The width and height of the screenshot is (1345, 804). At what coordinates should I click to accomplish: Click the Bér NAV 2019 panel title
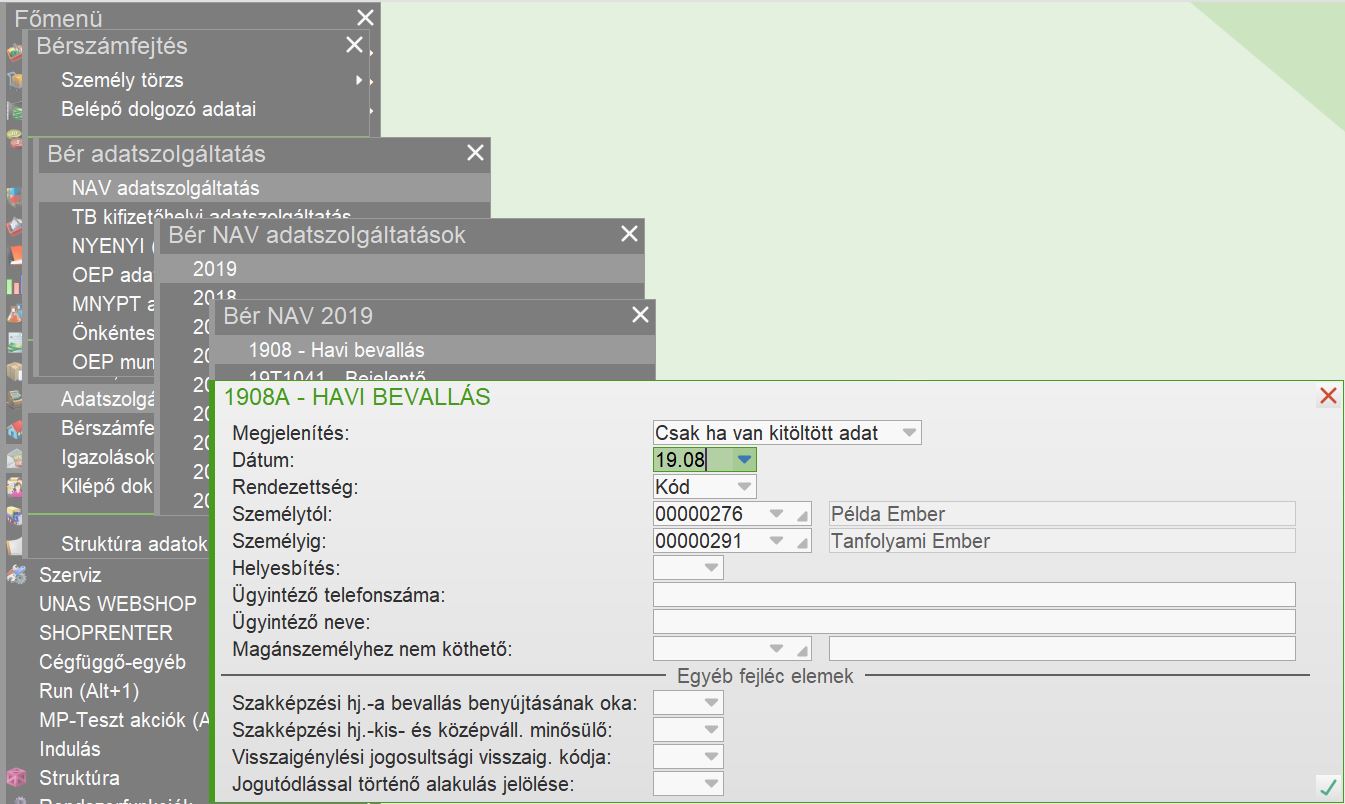298,316
